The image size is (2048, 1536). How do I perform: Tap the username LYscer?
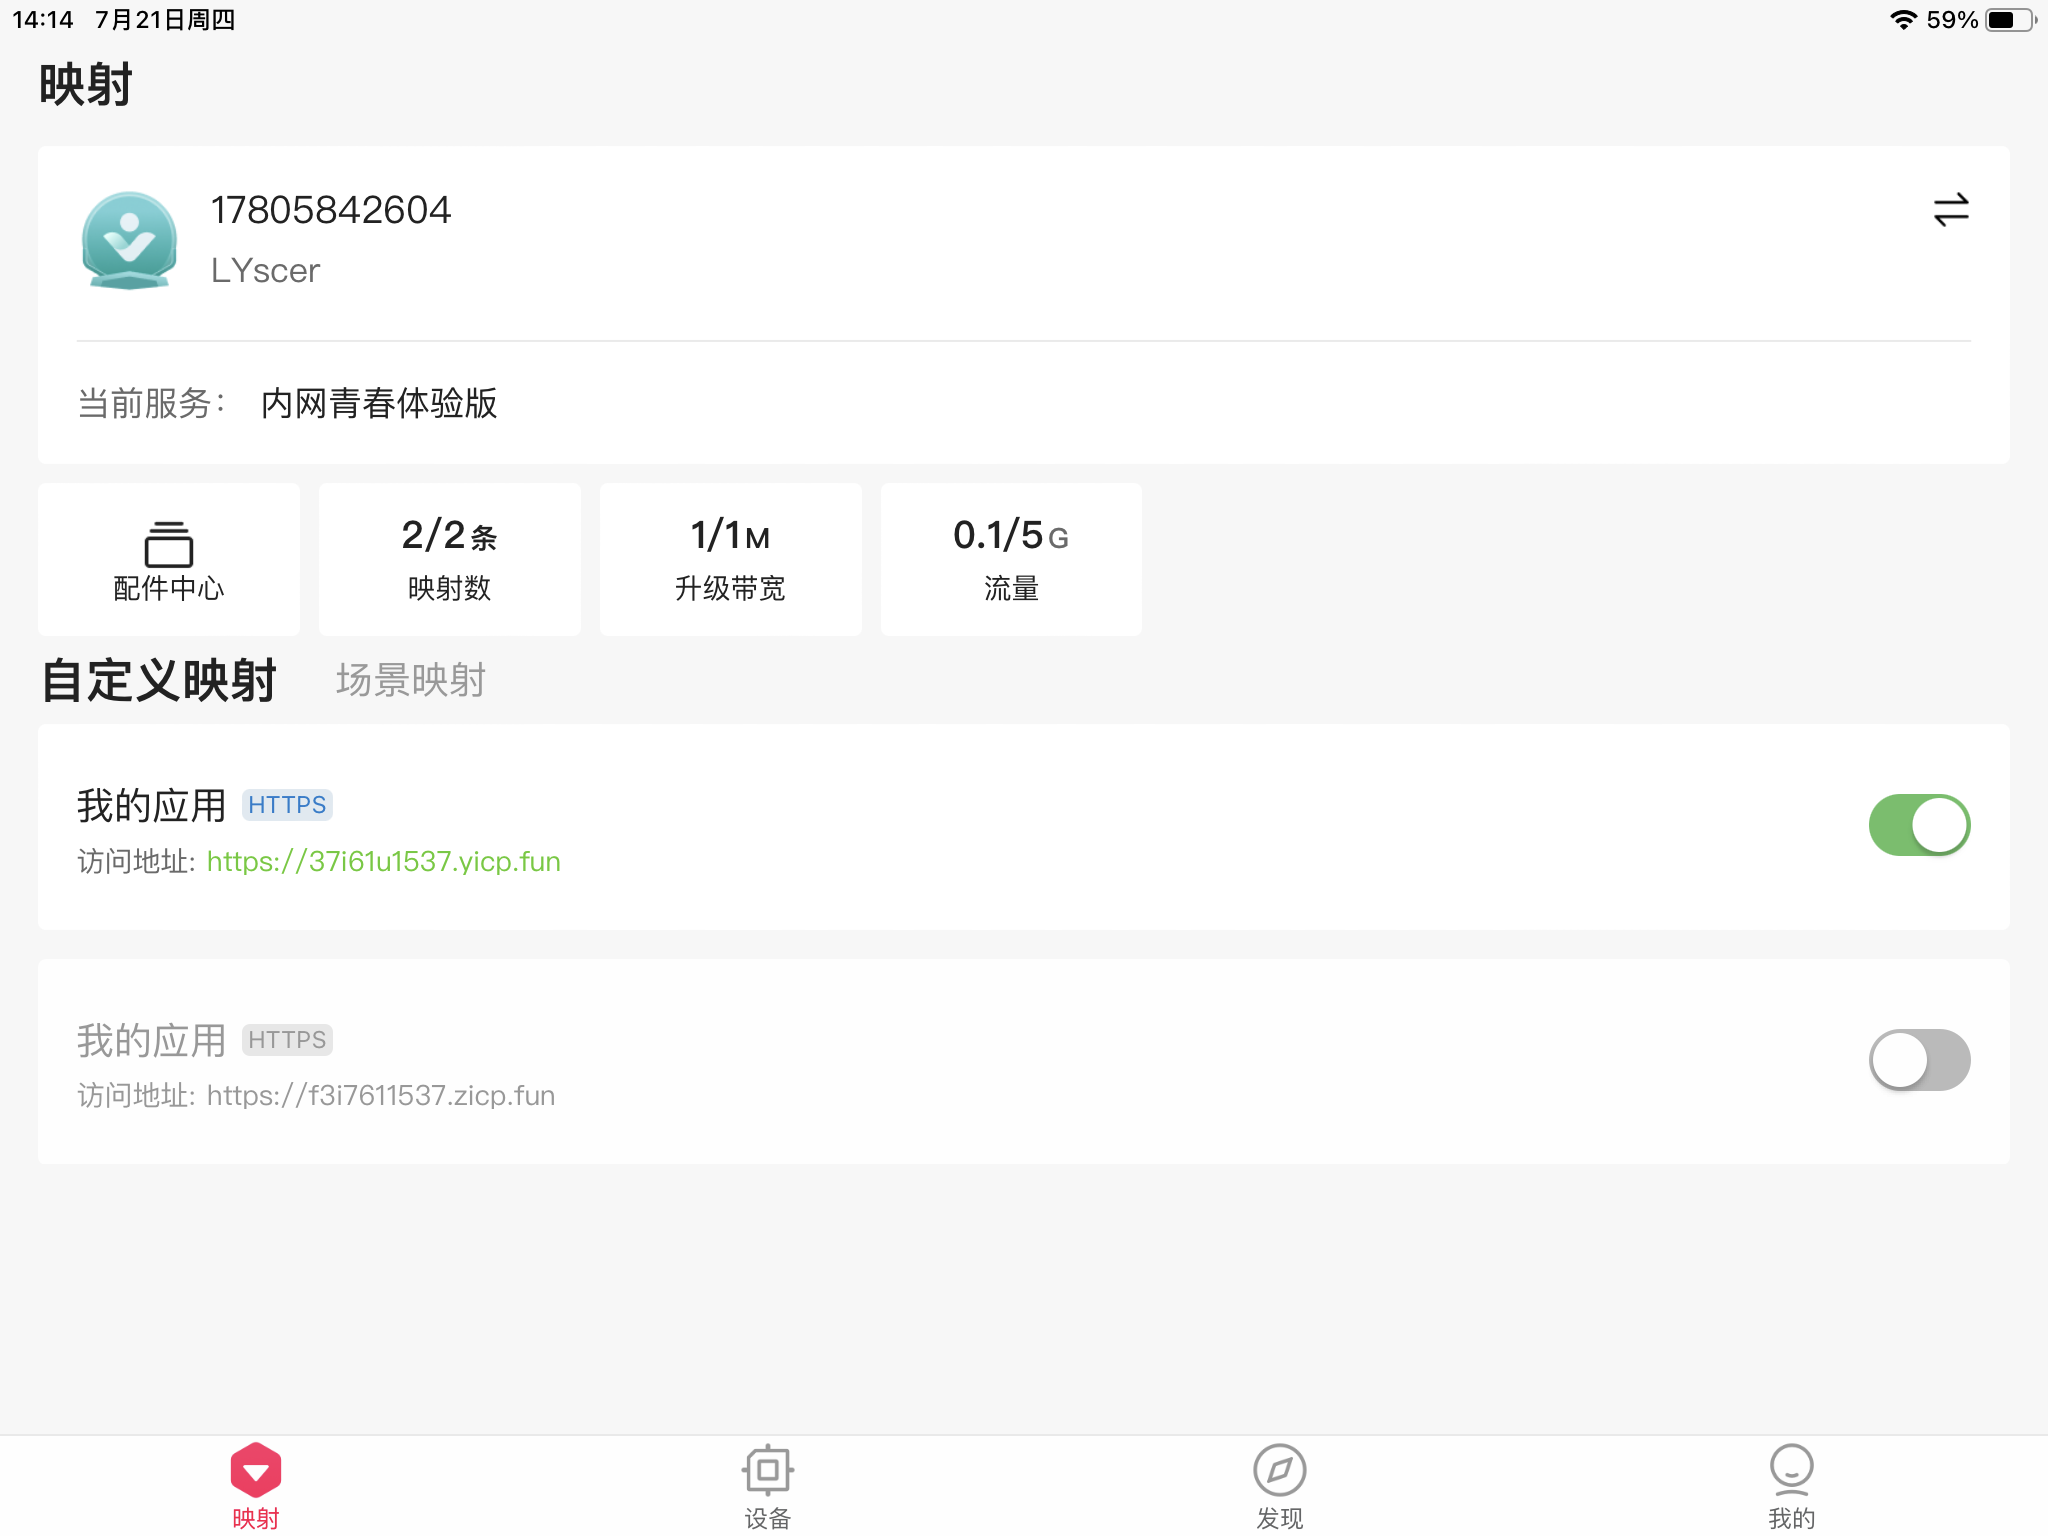265,271
